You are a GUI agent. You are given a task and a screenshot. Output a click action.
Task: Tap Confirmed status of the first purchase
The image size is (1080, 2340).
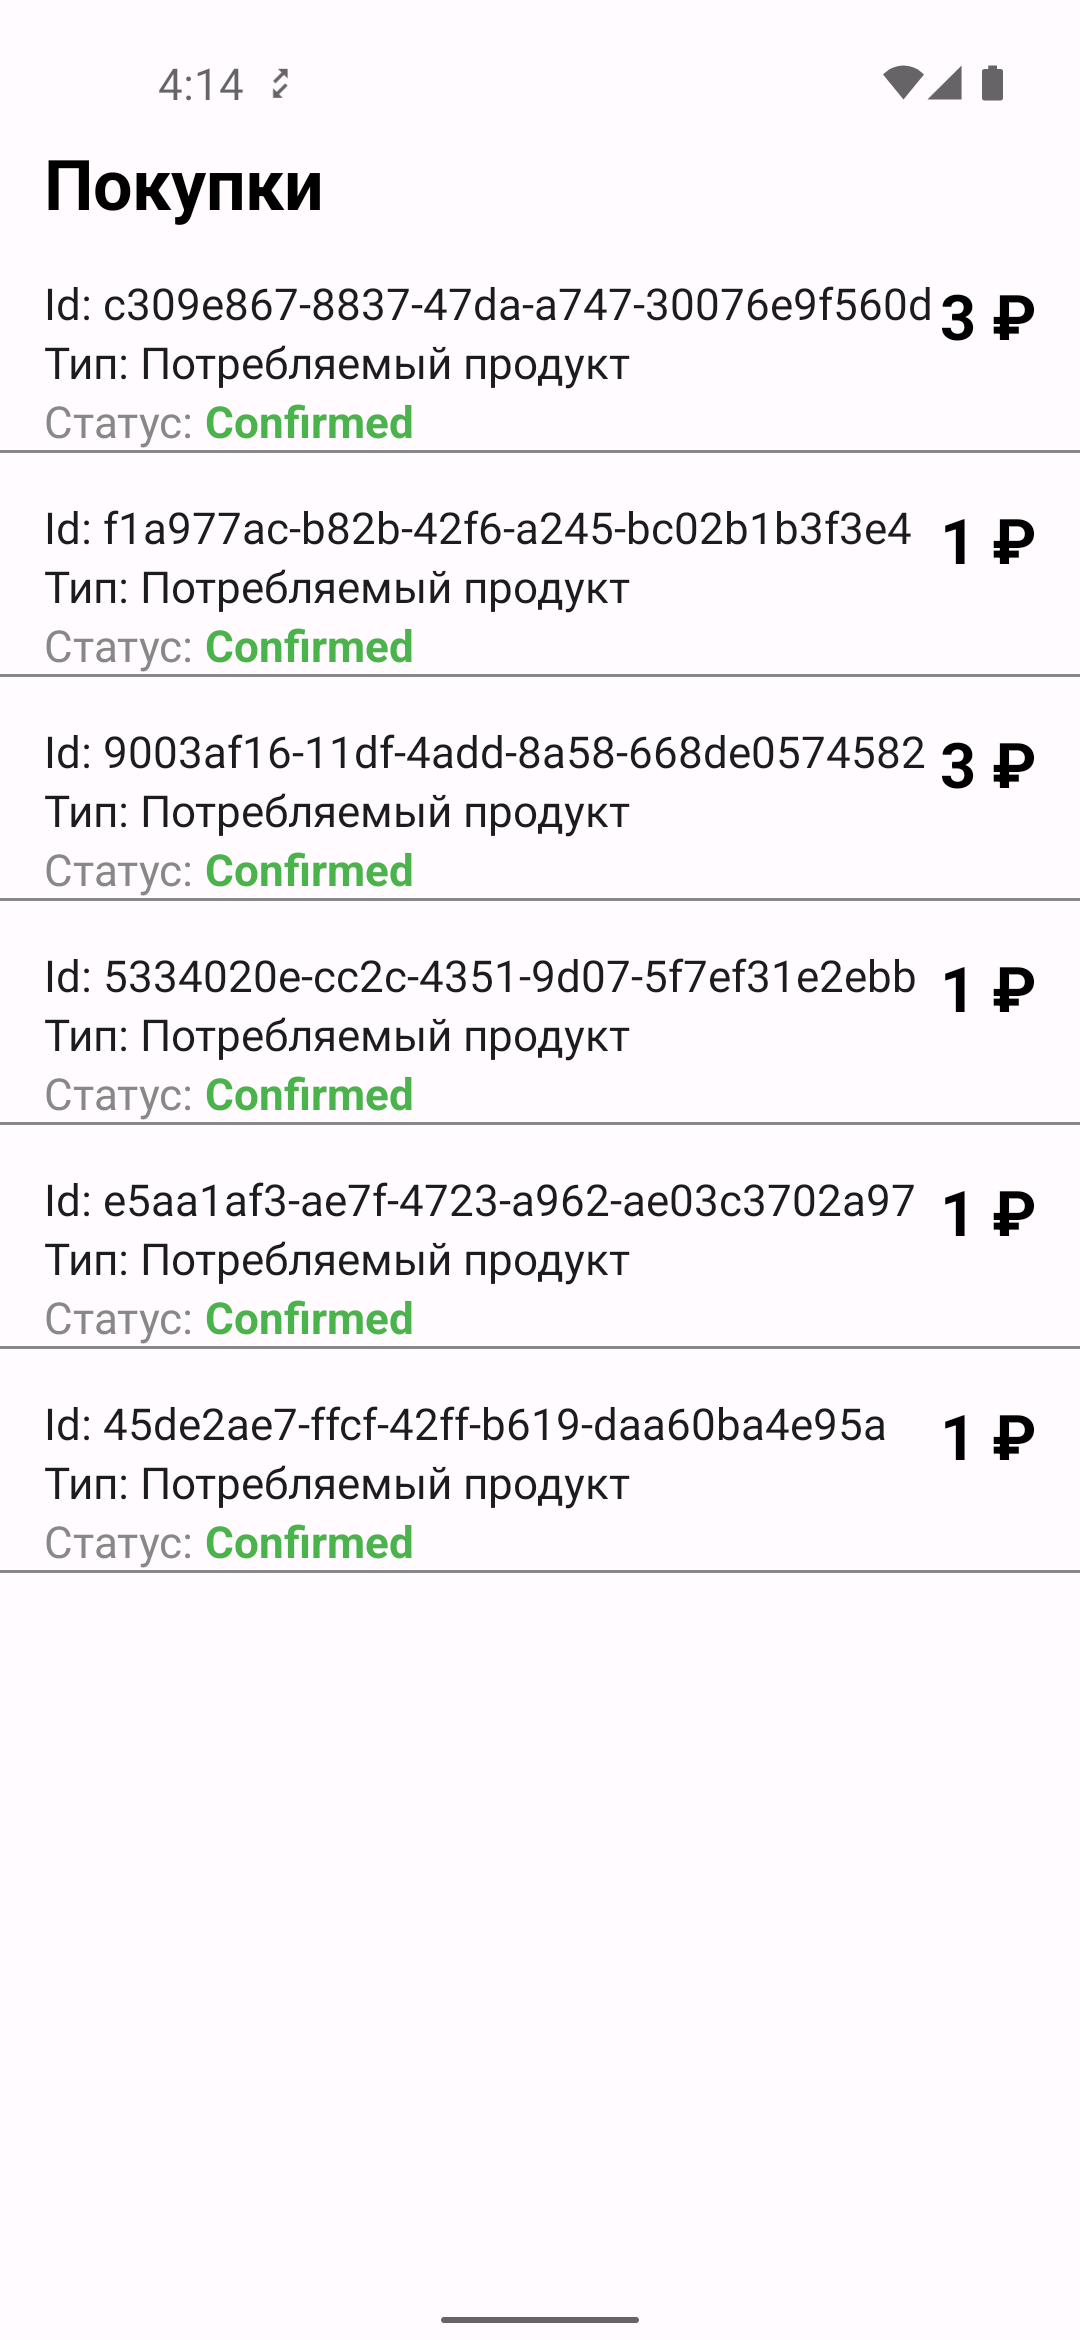(x=309, y=423)
